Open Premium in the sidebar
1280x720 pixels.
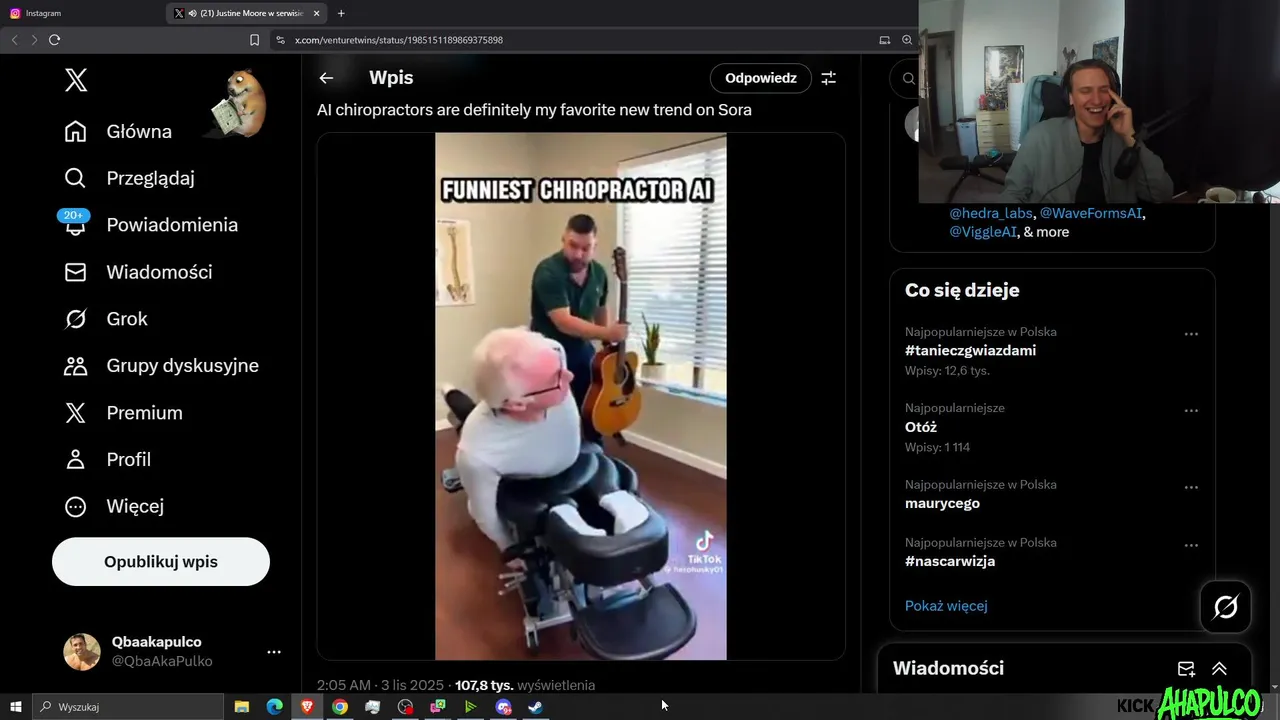tap(123, 413)
